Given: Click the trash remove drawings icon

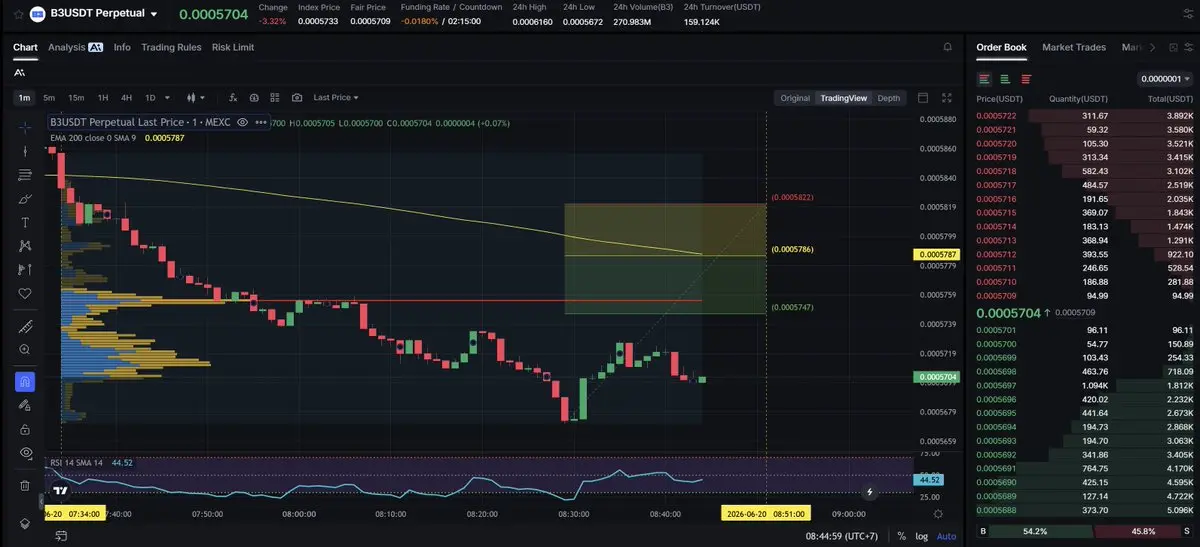Looking at the screenshot, I should 25,485.
